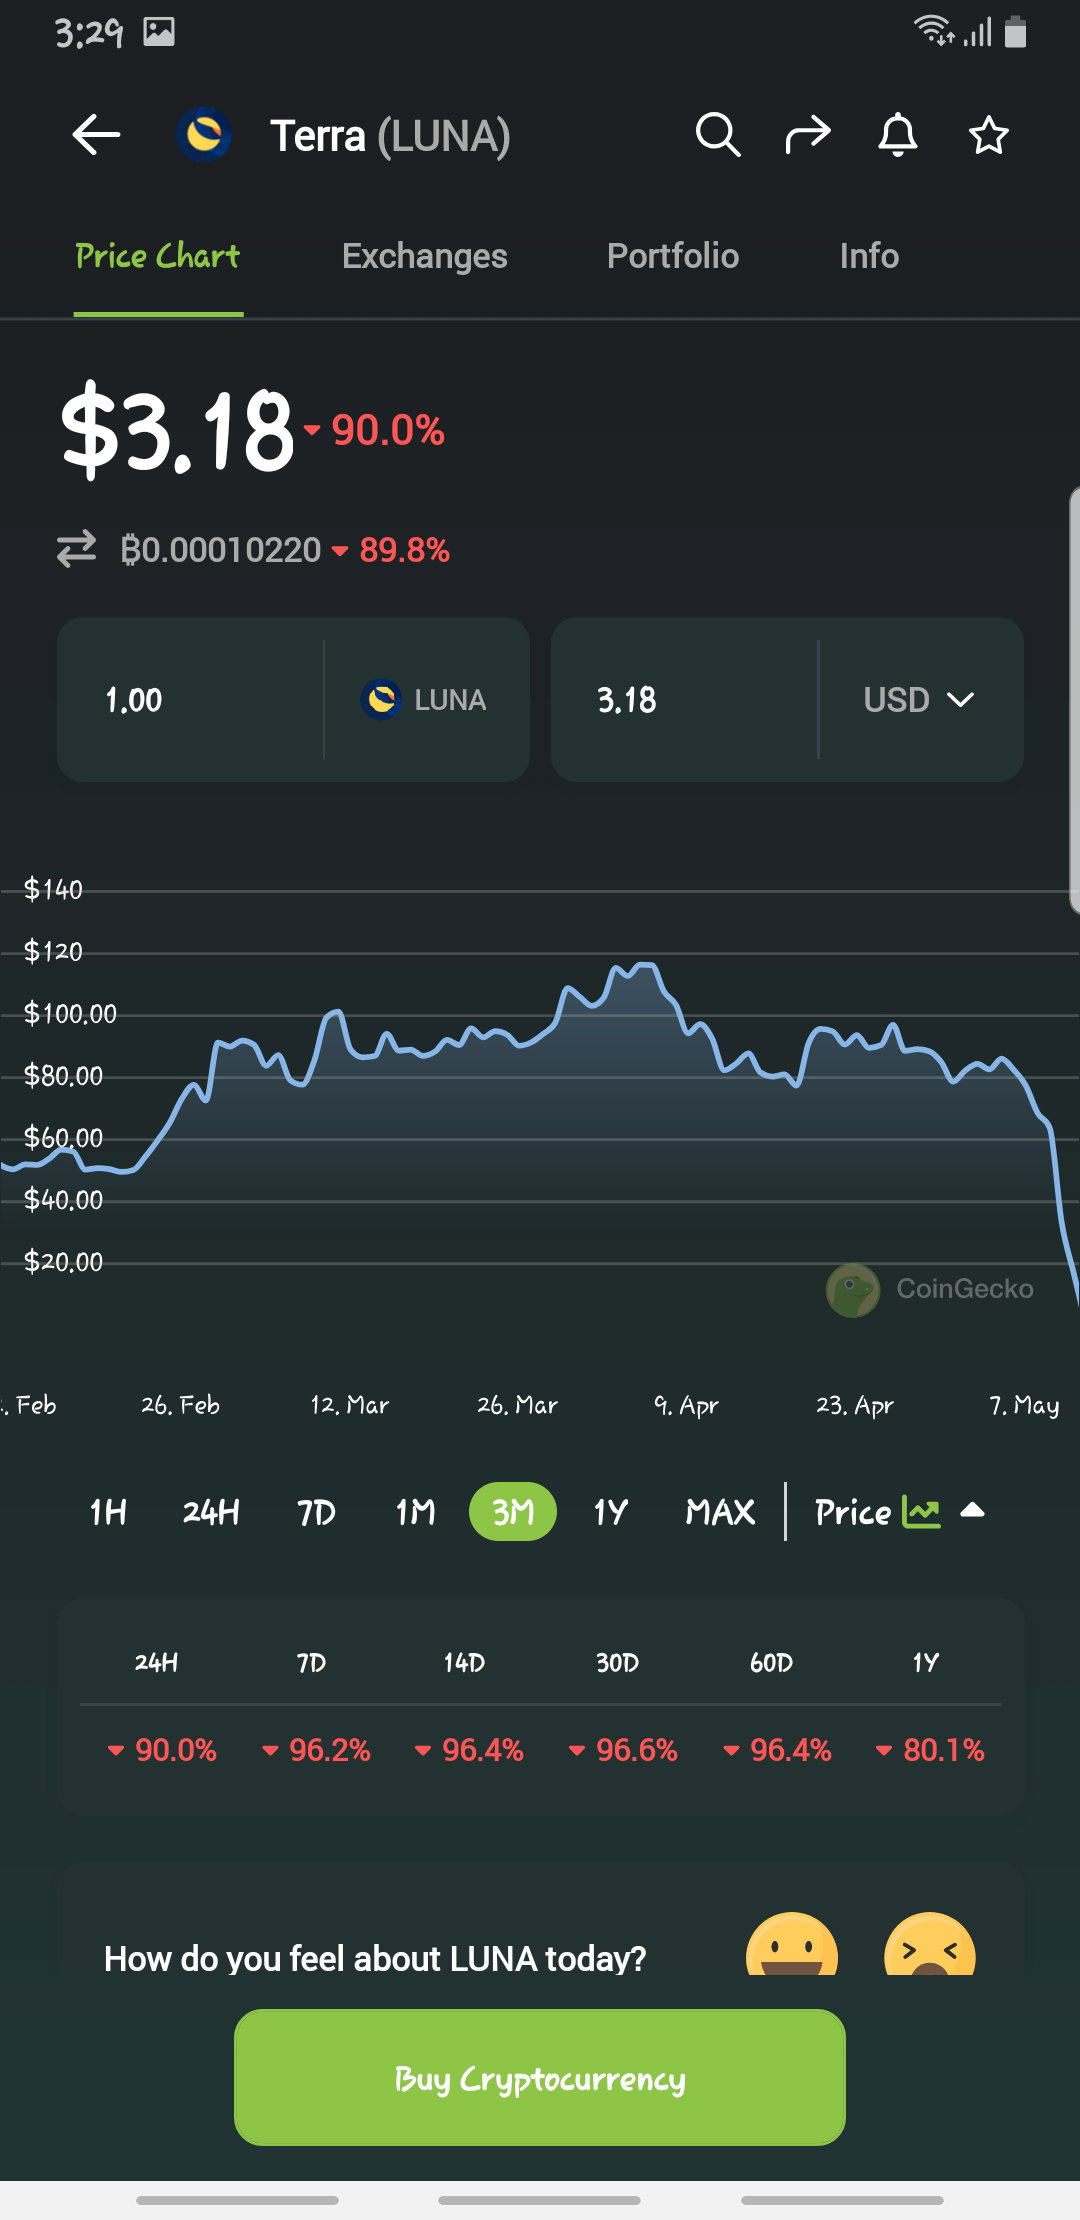Tap the 1Y change value 80.1%
The image size is (1080, 2220).
tap(930, 1750)
